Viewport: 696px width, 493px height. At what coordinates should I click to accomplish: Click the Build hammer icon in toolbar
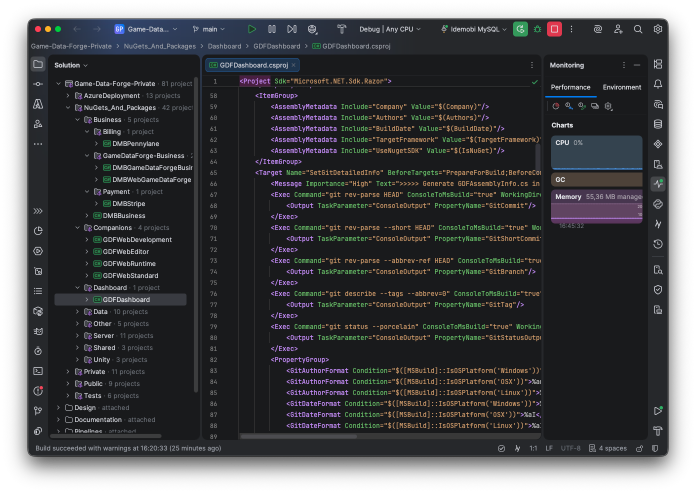coord(341,29)
